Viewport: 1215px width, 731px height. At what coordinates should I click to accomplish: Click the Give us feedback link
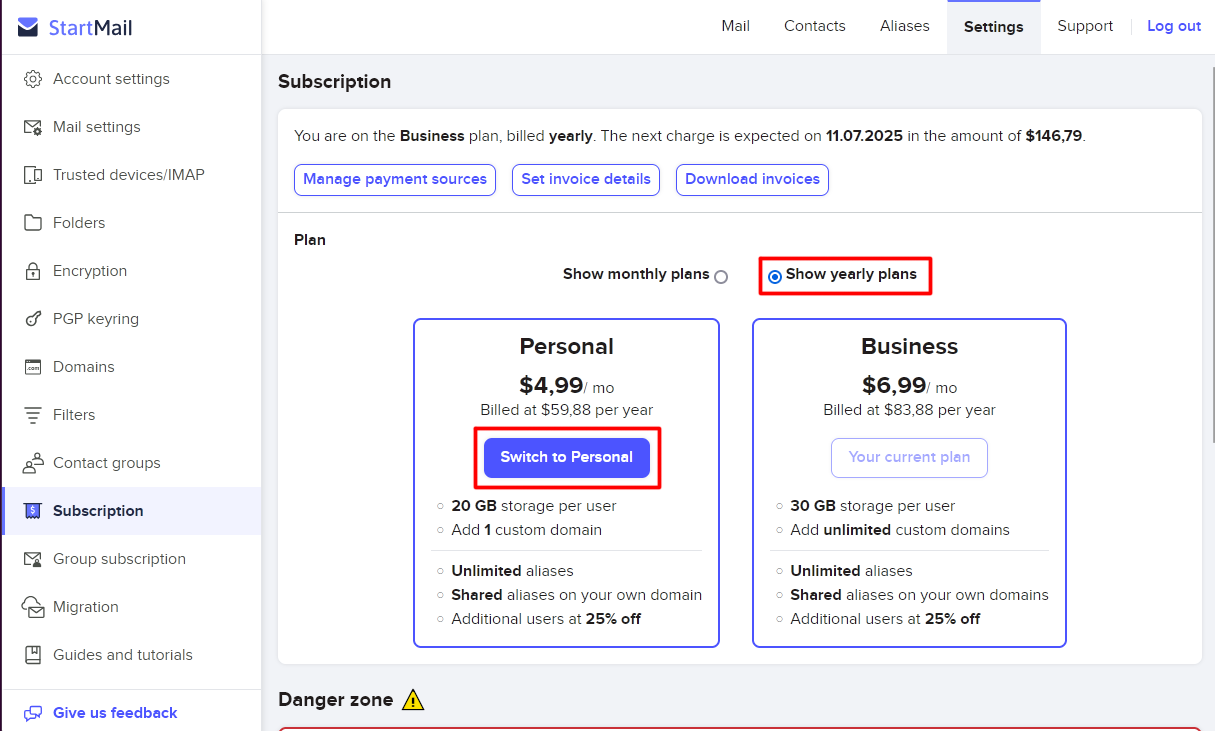point(115,713)
